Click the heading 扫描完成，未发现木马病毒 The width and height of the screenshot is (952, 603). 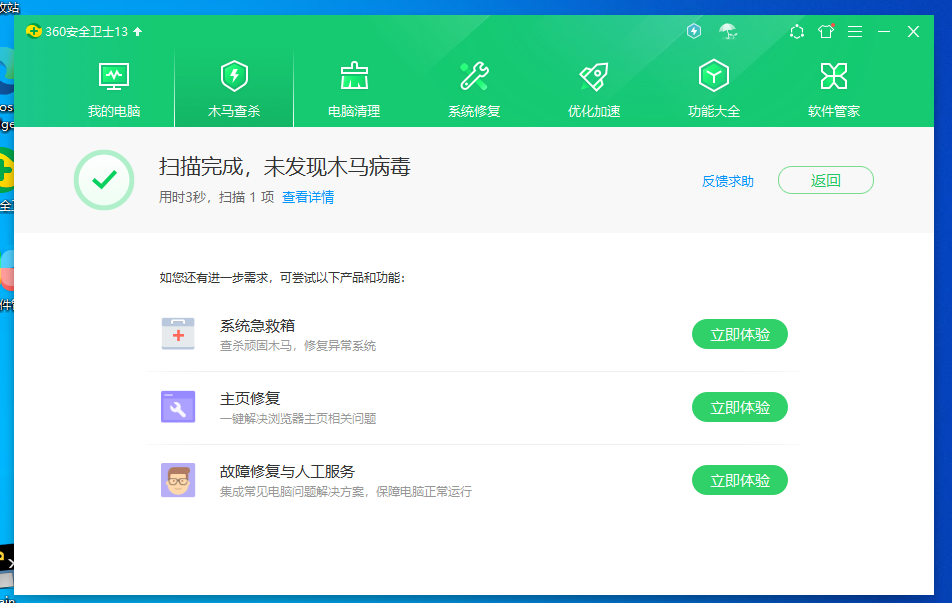(x=285, y=166)
